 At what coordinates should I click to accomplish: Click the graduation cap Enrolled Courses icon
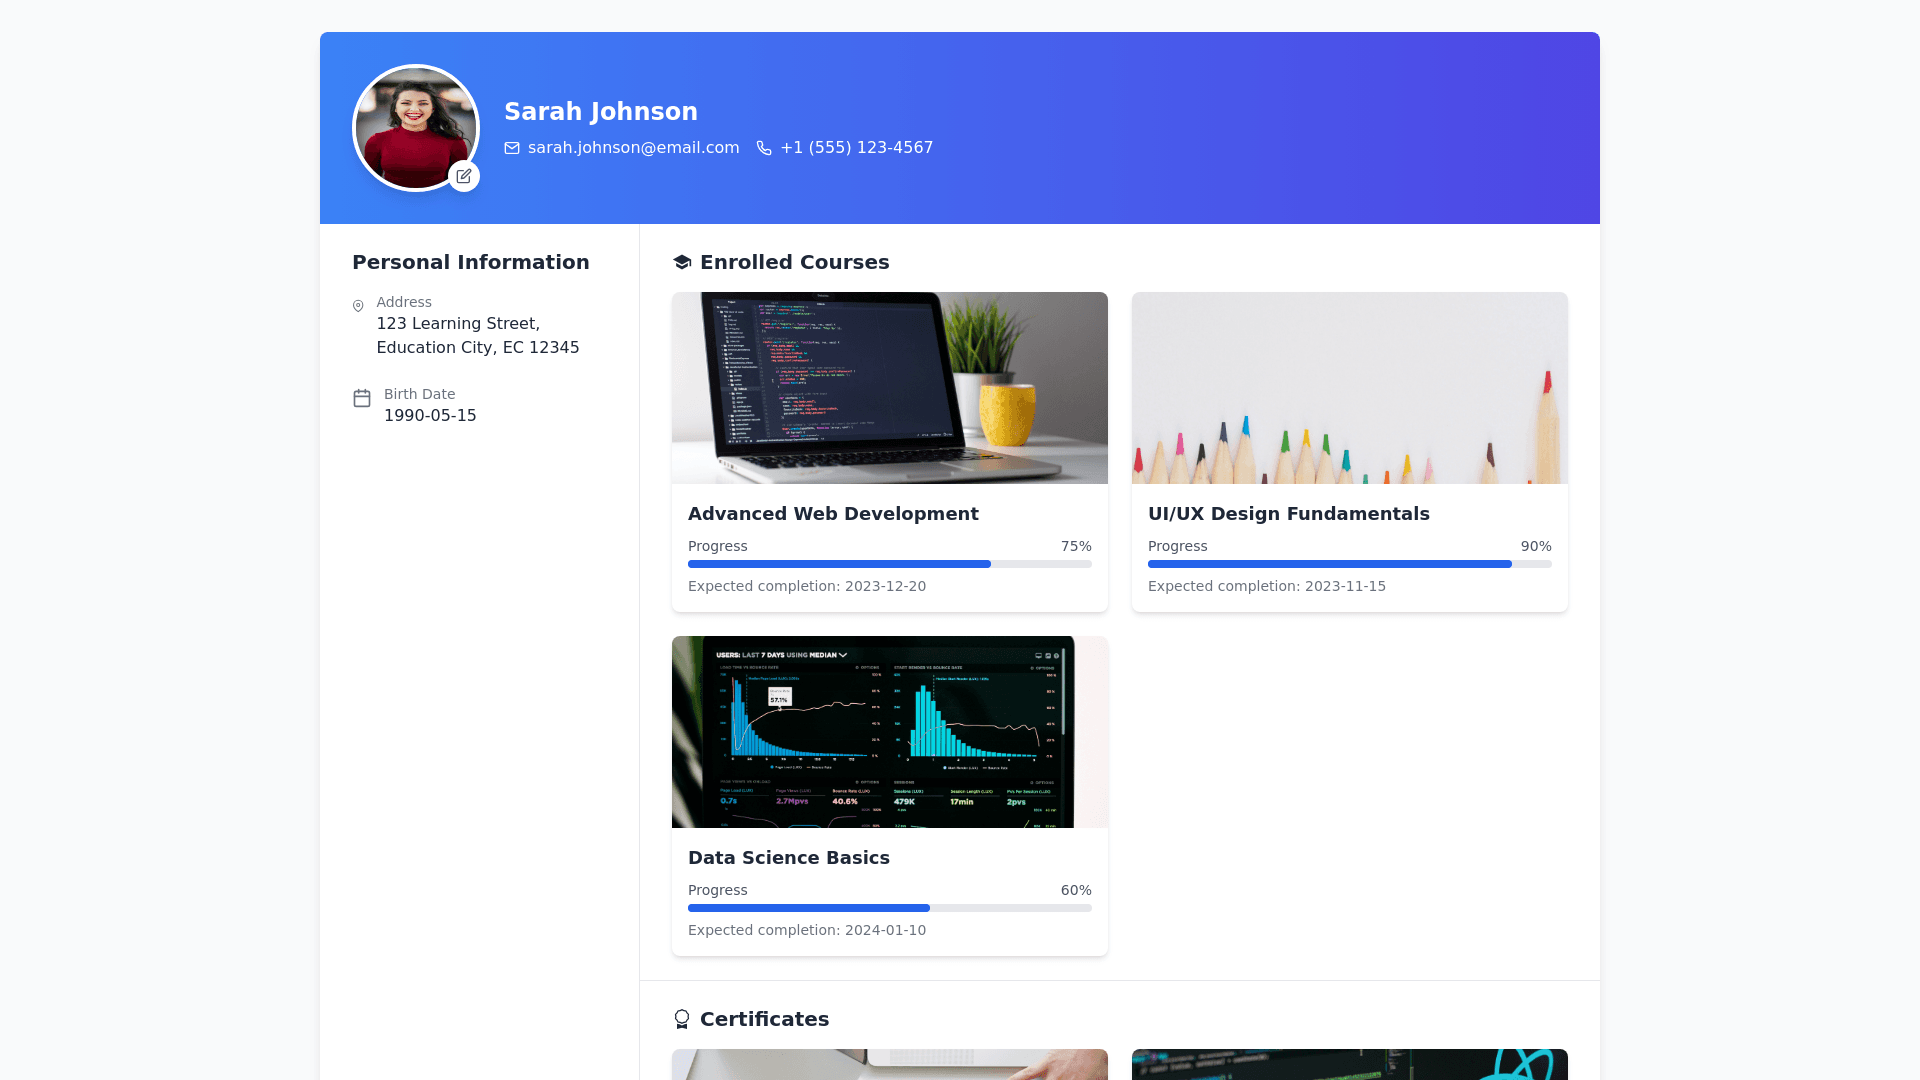(682, 262)
